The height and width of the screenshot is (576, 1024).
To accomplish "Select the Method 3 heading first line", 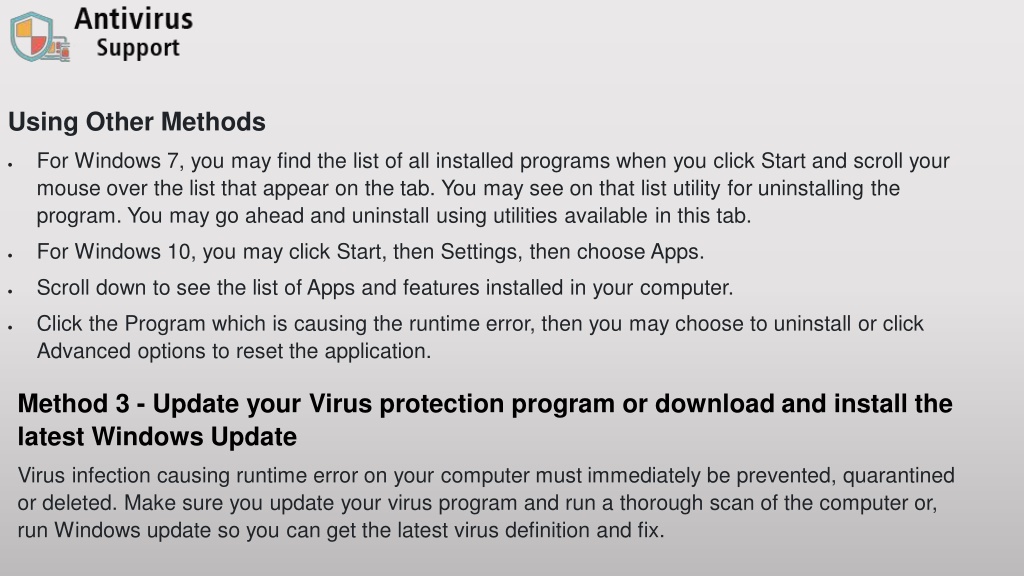I will (485, 404).
